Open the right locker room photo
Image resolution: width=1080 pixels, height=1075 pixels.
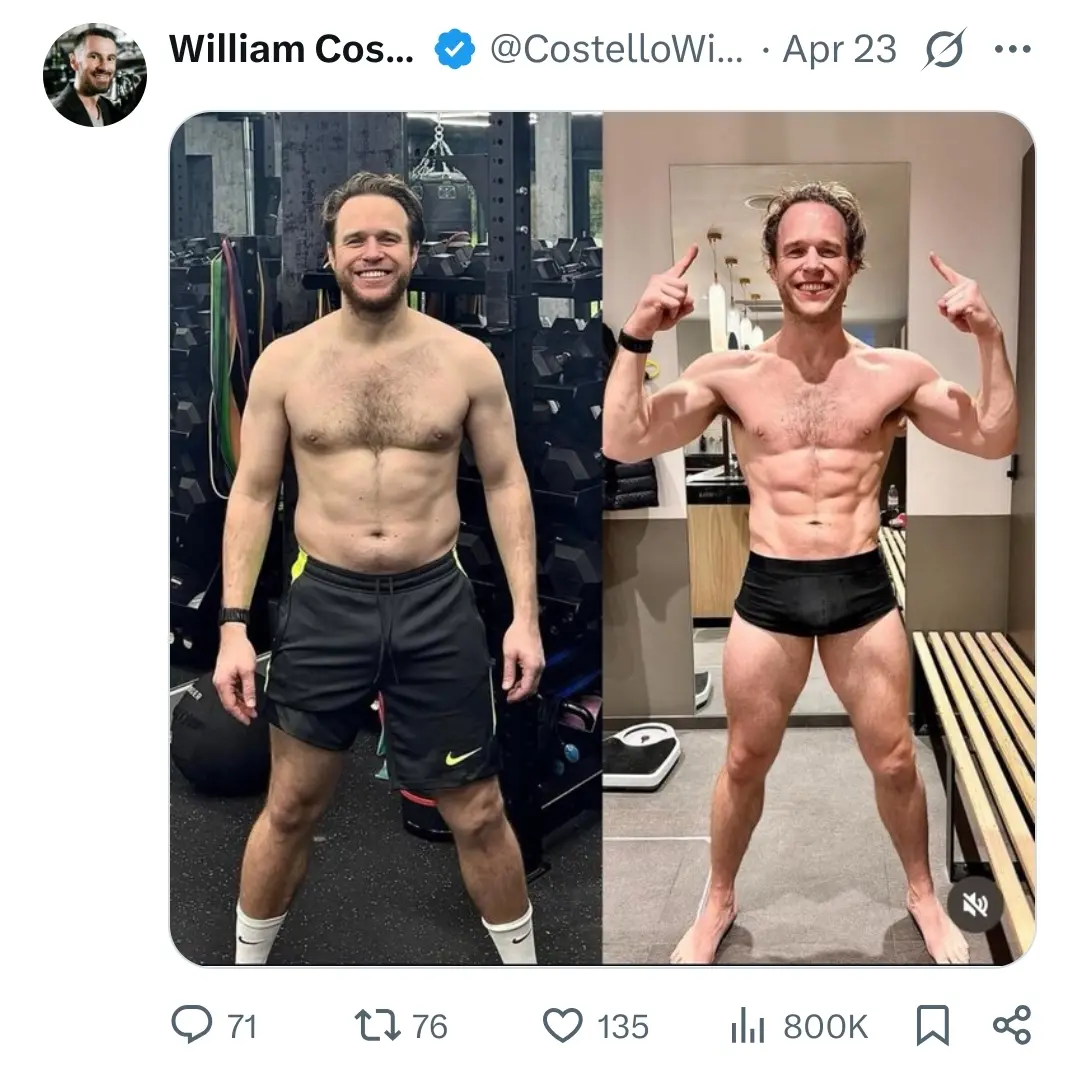(818, 538)
